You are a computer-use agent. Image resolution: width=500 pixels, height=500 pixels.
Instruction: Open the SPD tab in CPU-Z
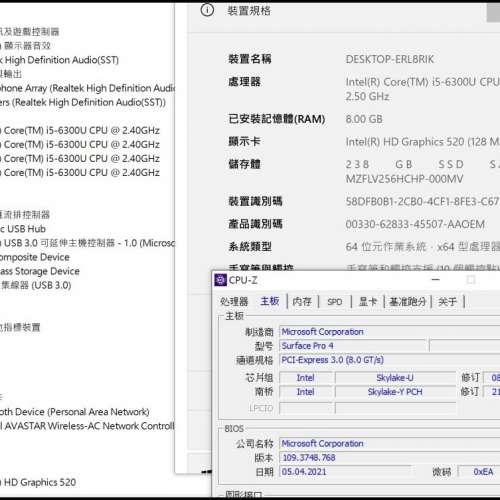pyautogui.click(x=334, y=302)
